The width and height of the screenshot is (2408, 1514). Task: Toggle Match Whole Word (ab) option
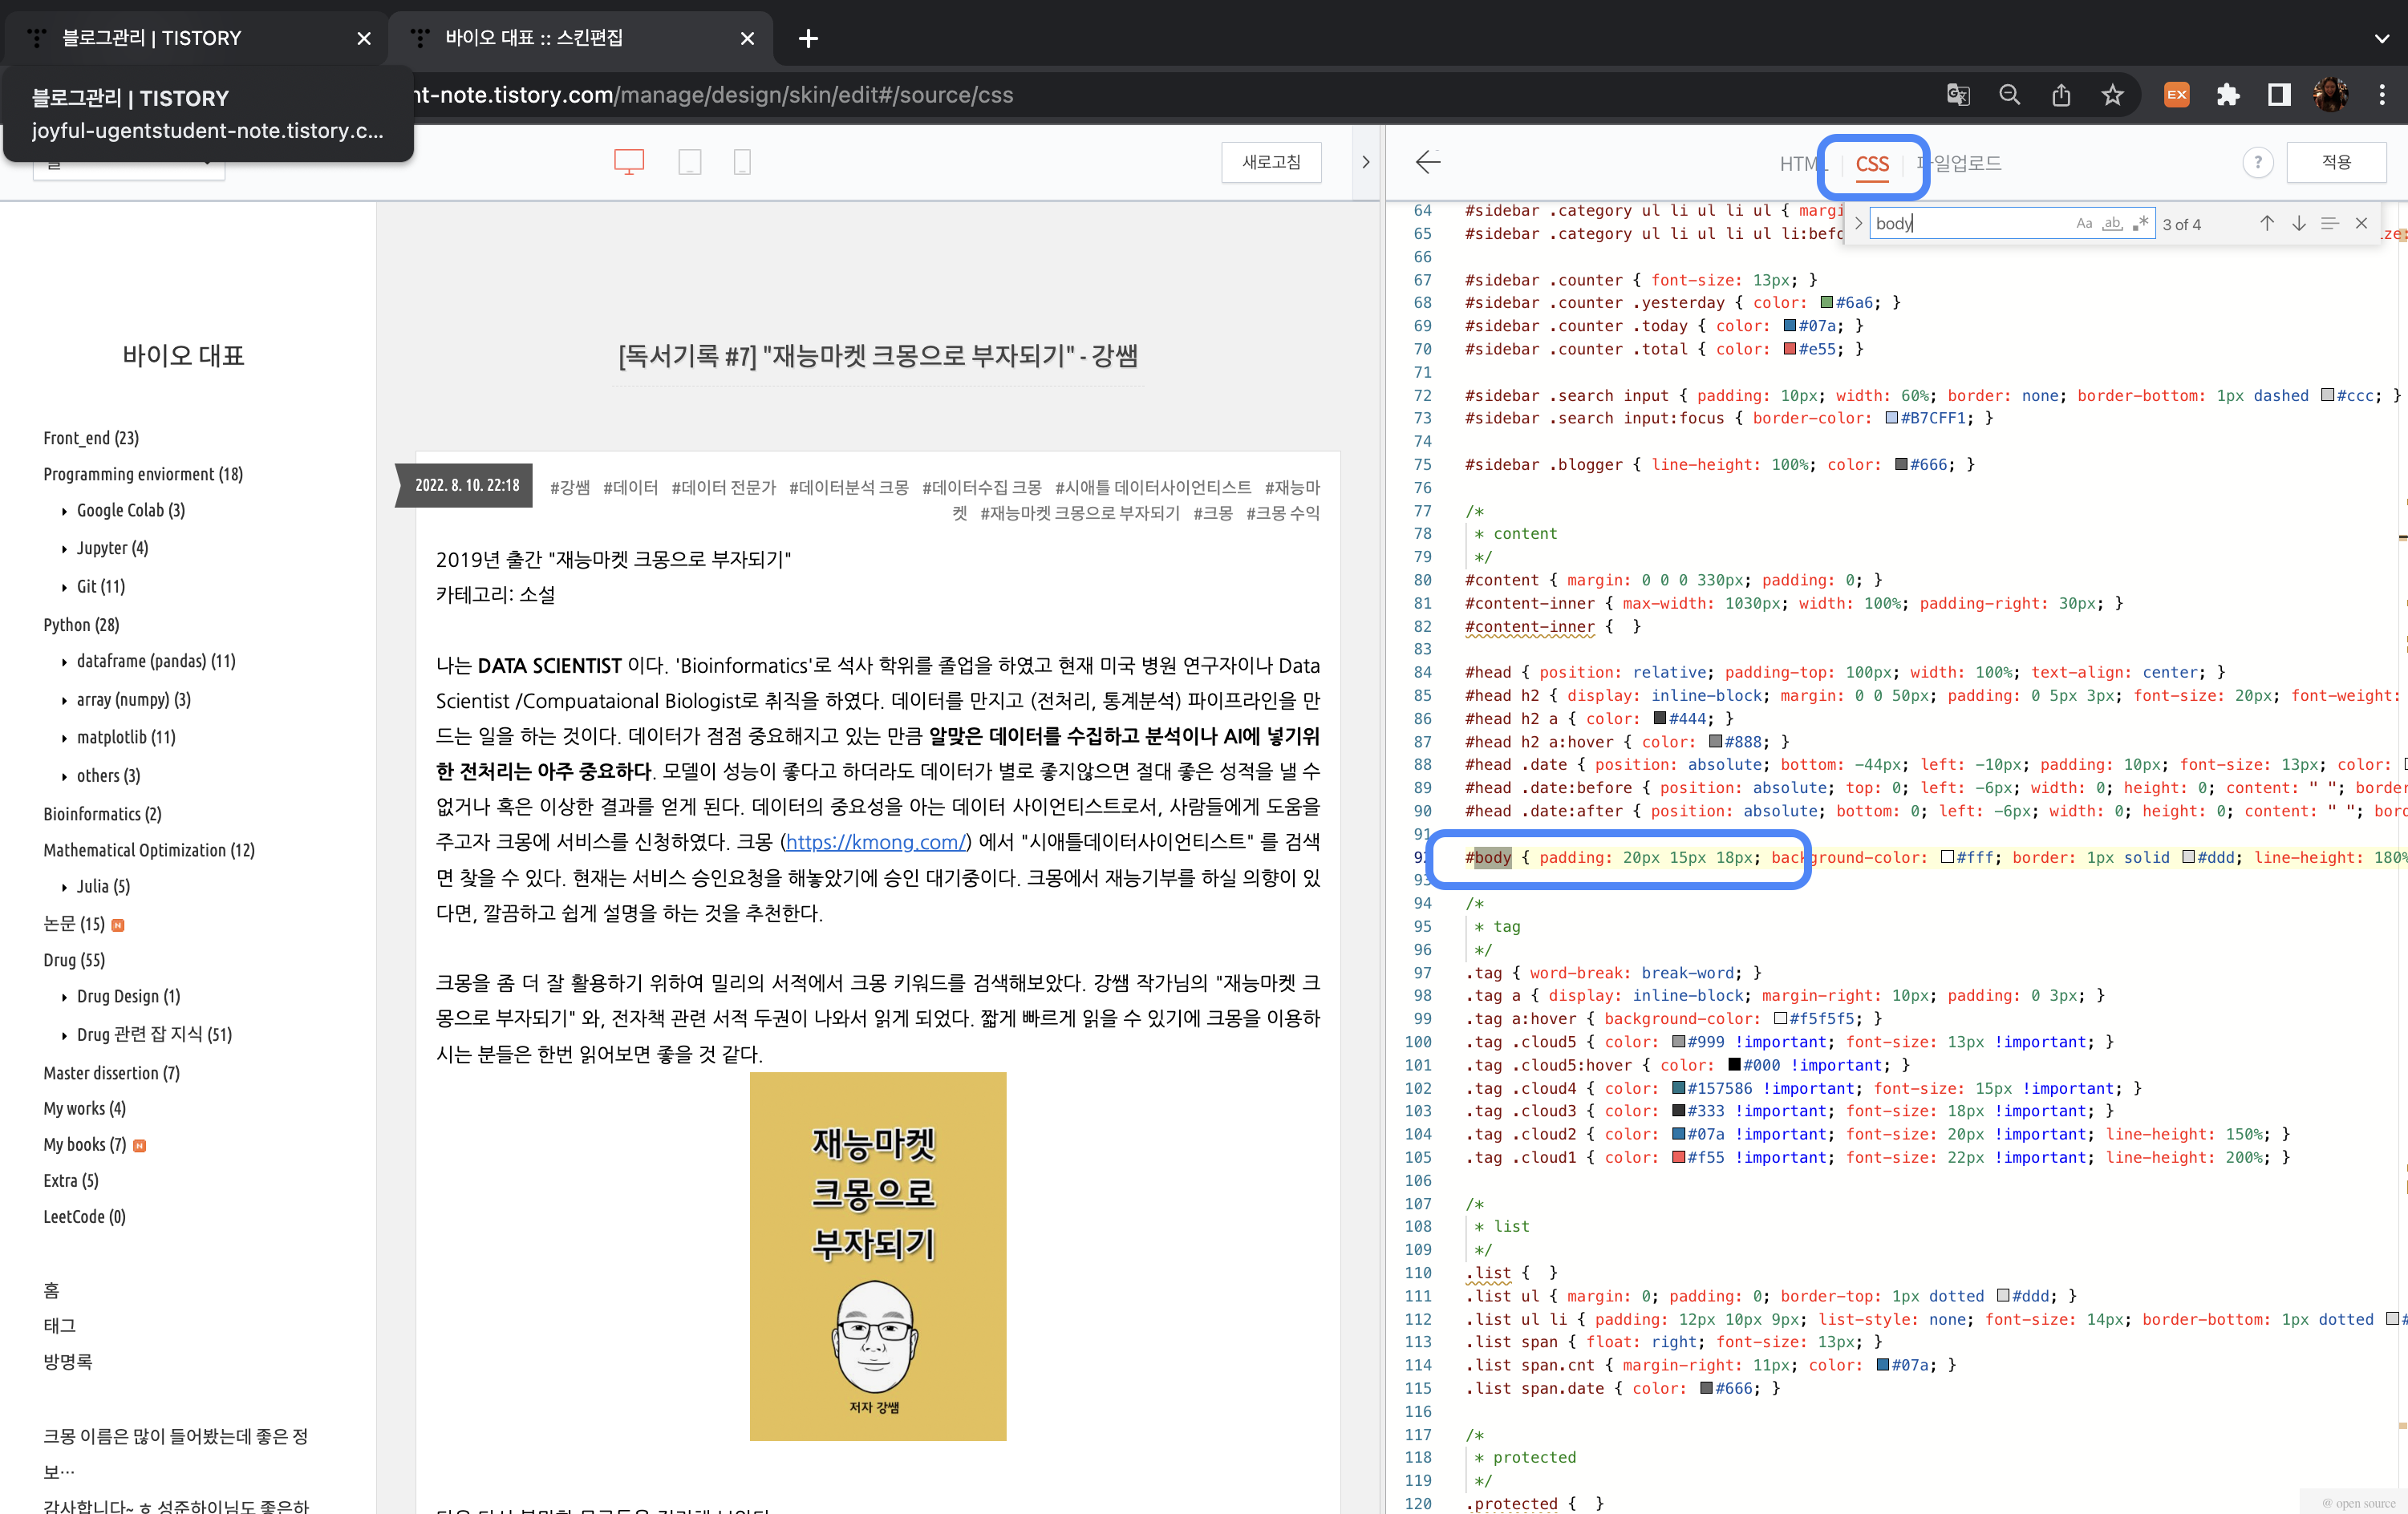[x=2112, y=223]
